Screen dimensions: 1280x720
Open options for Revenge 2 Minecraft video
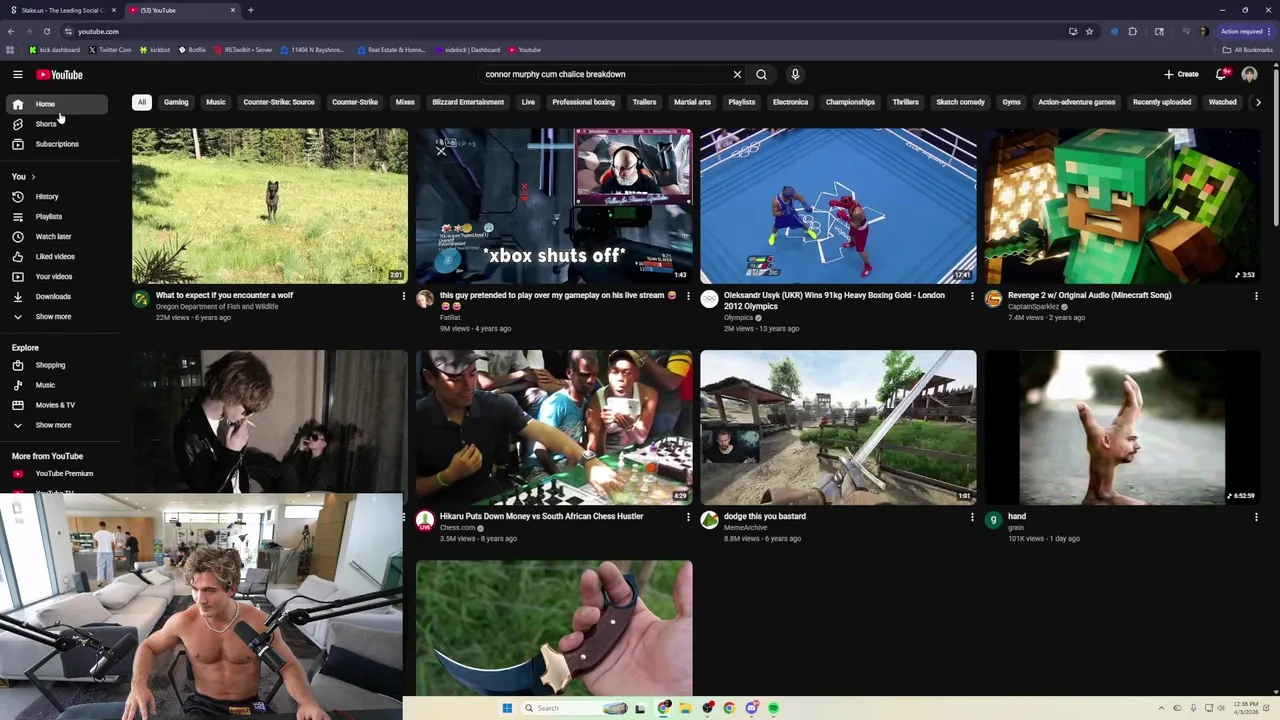point(1256,296)
